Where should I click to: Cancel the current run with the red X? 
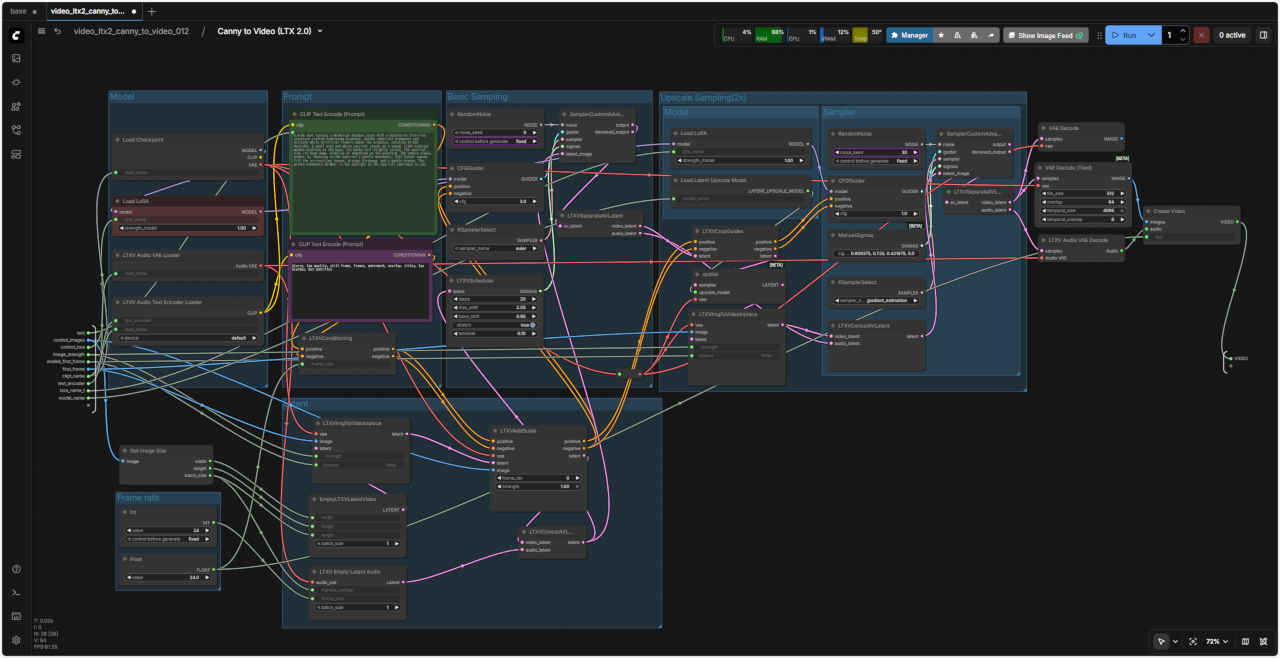click(x=1203, y=35)
